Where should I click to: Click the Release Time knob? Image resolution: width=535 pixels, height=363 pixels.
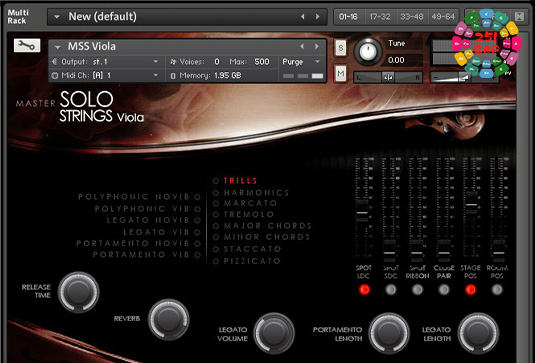pos(78,292)
